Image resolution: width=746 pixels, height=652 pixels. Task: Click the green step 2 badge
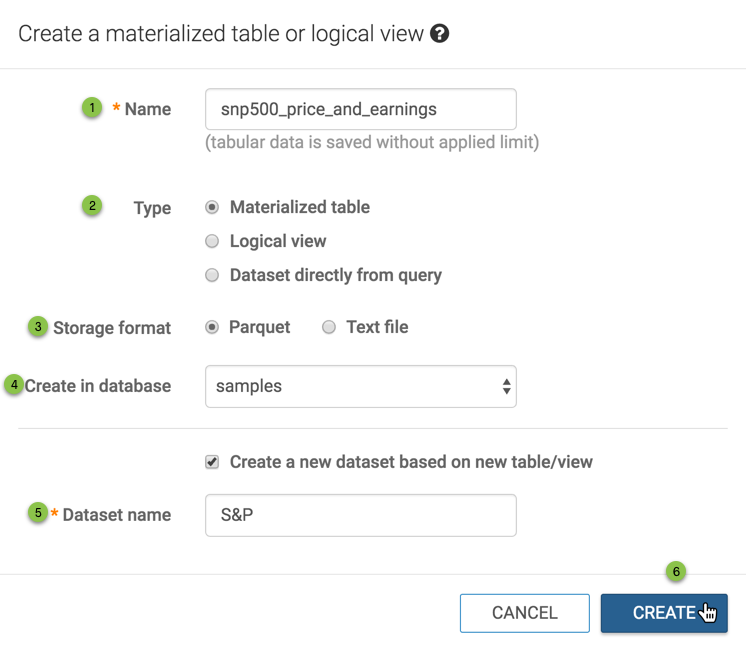coord(92,206)
